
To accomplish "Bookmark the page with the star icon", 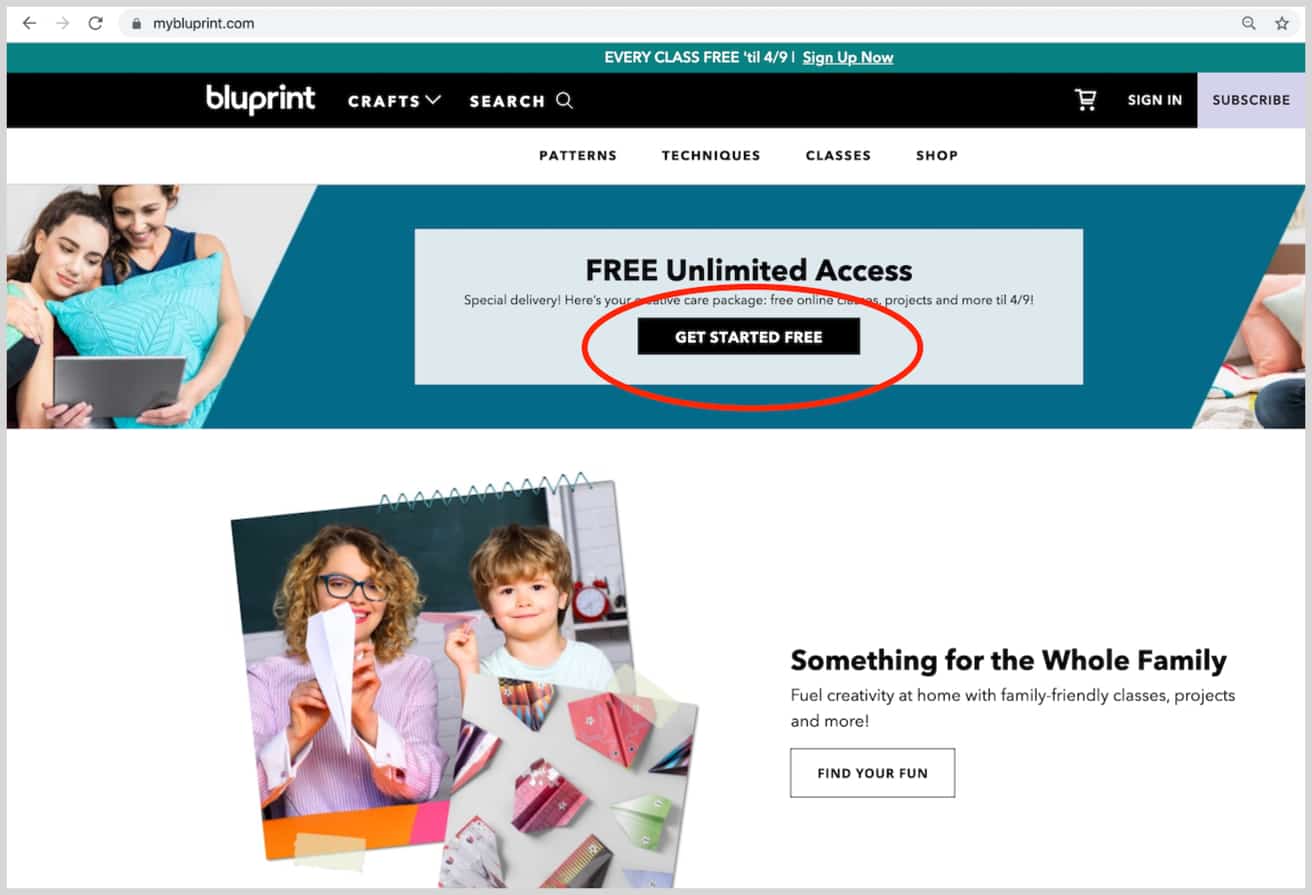I will coord(1281,23).
